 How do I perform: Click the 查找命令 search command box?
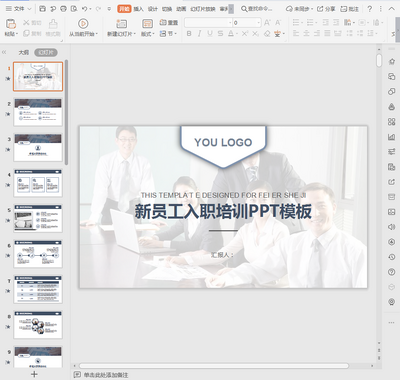click(257, 9)
